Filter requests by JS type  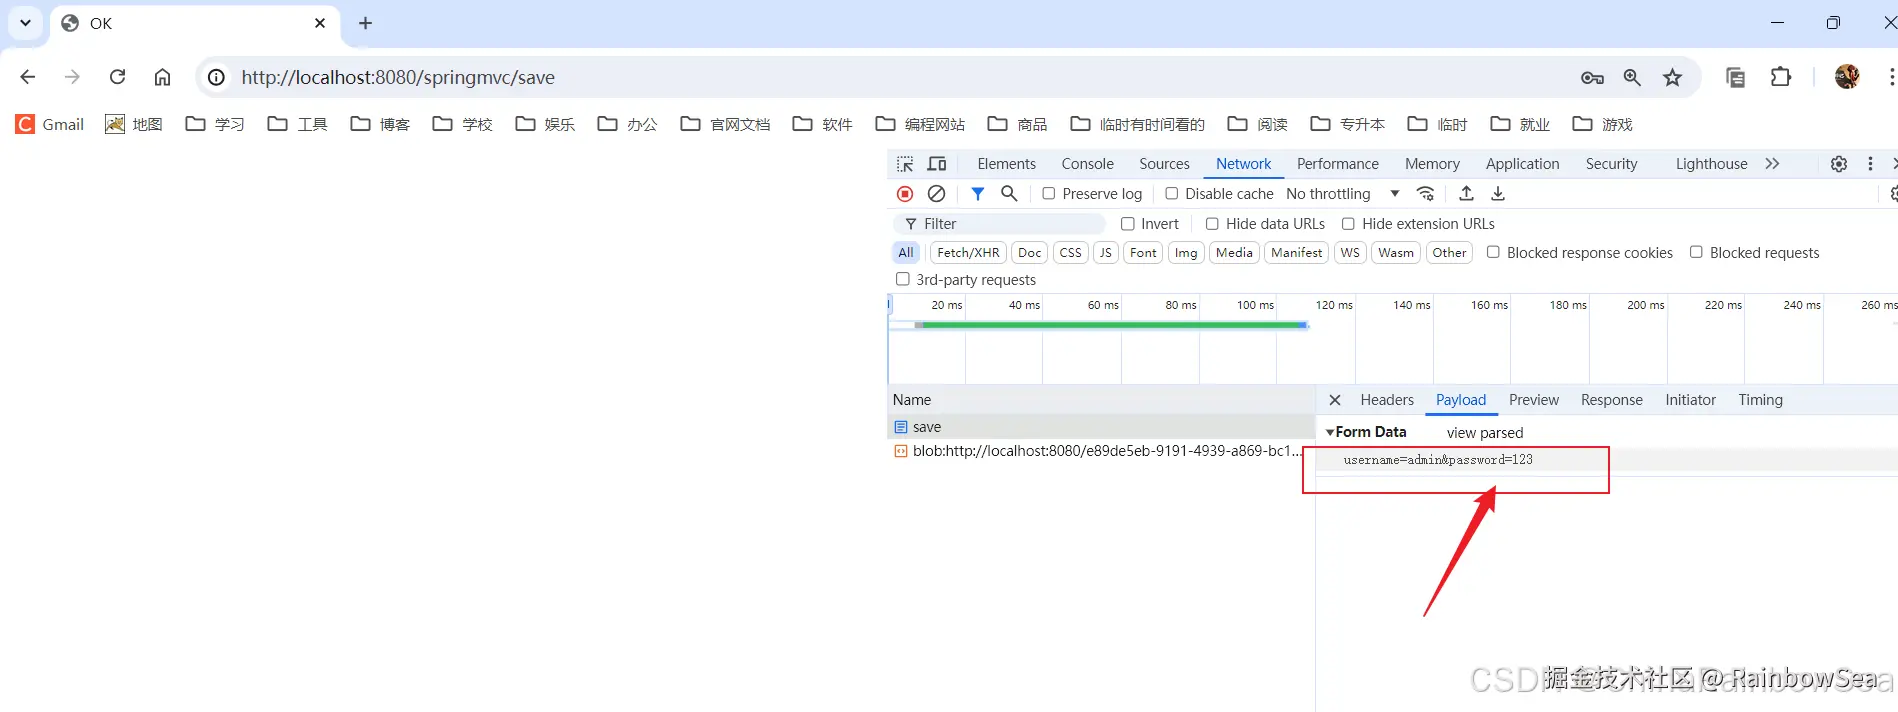(1105, 253)
